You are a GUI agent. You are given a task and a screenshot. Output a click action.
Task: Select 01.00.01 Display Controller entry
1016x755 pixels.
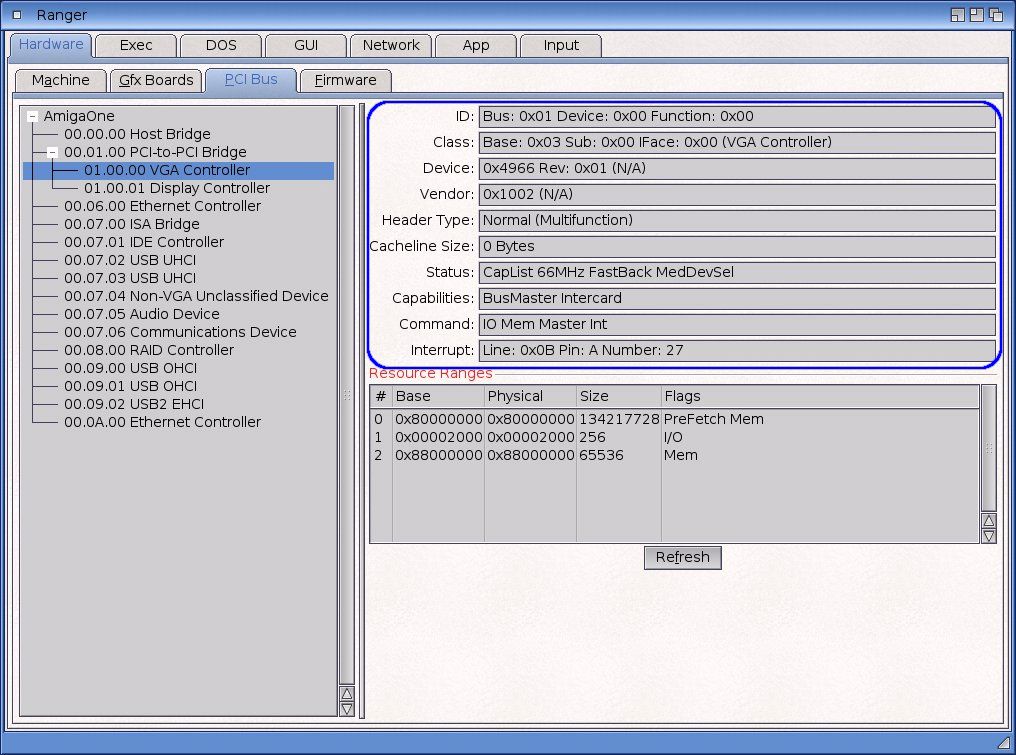(x=177, y=188)
